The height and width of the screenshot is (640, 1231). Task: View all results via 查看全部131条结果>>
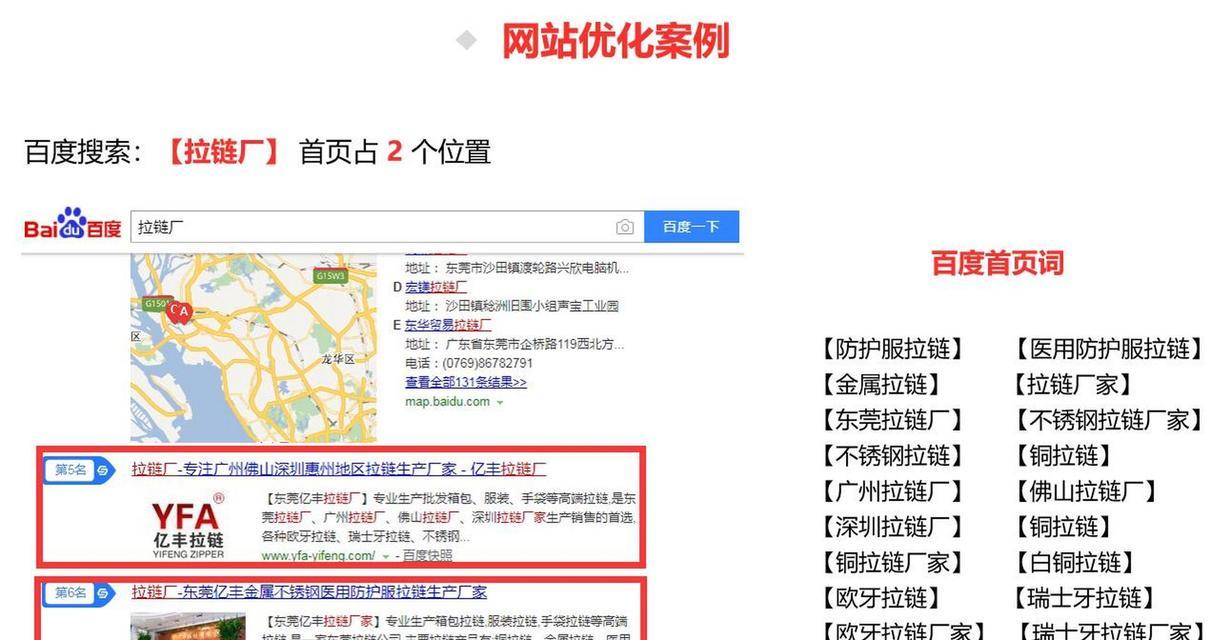[x=466, y=382]
